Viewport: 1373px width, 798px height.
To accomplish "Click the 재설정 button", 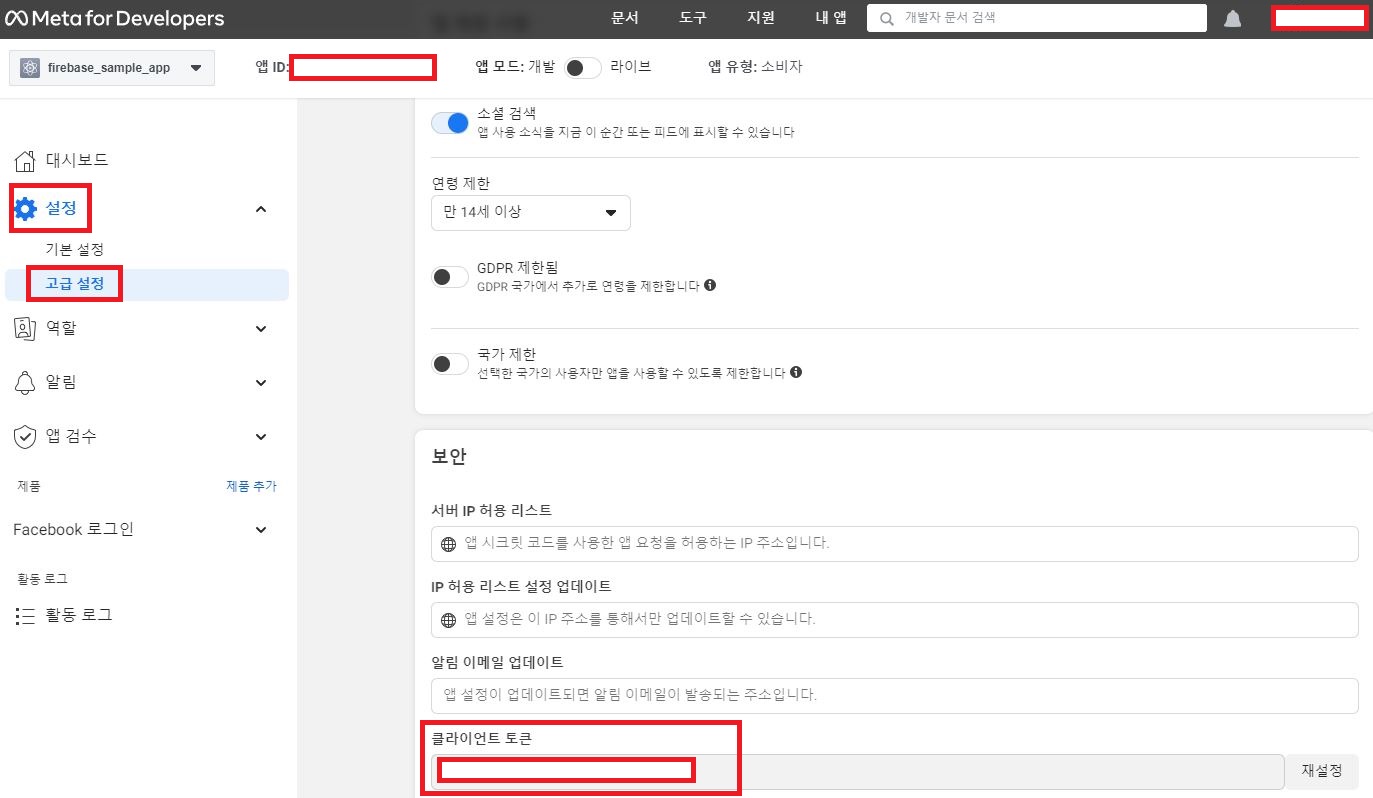I will tap(1322, 771).
